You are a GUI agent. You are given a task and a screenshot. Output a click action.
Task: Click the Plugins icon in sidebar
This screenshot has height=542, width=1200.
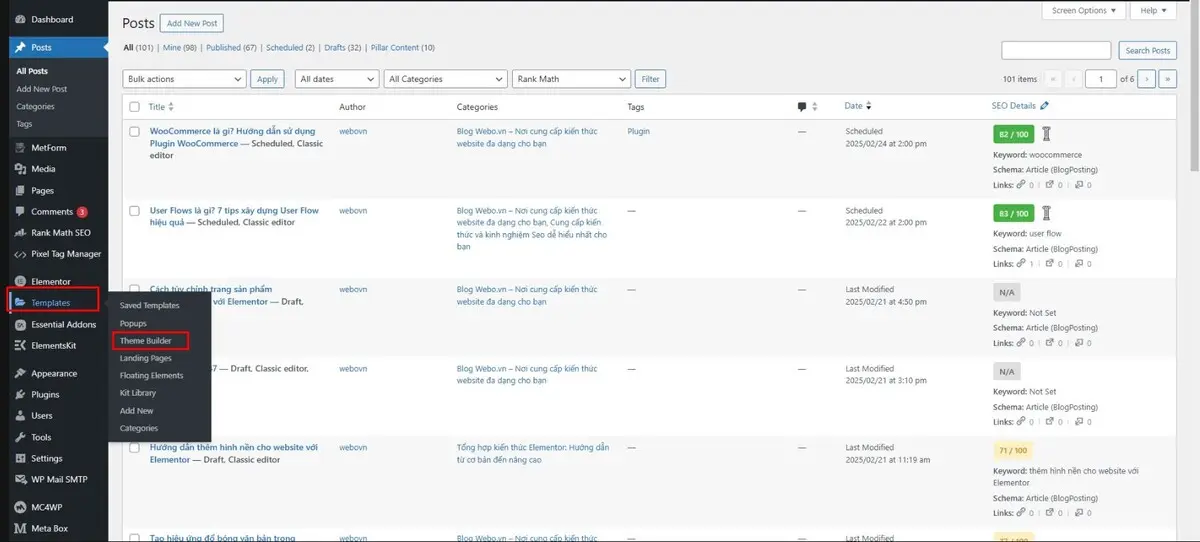coord(20,395)
